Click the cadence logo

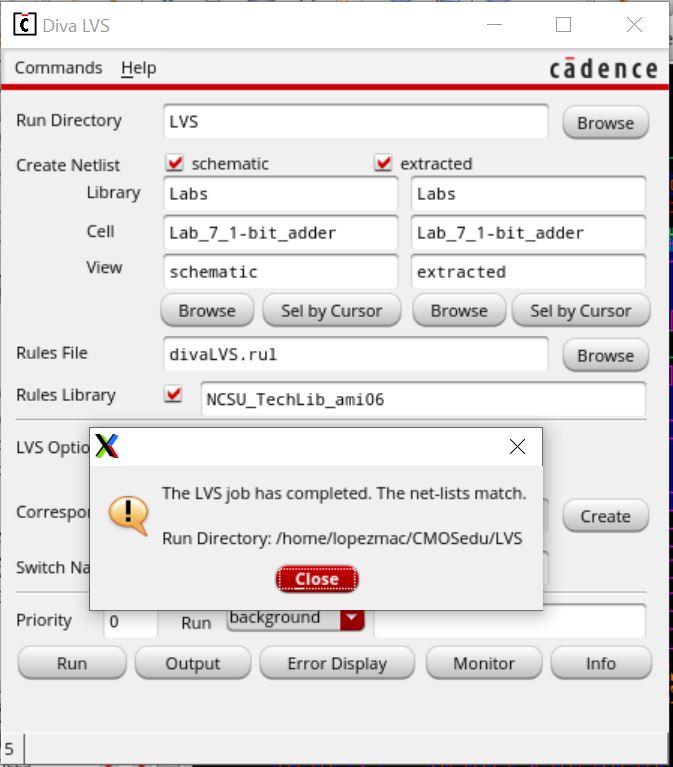click(x=604, y=69)
